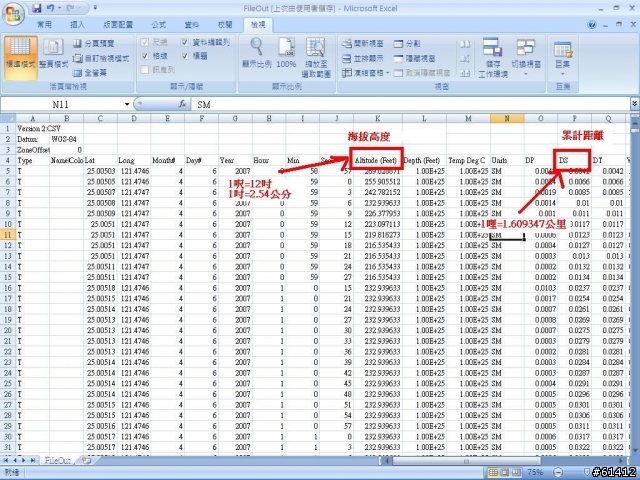Click 分割 to split the window
640x480 pixels.
pos(407,43)
